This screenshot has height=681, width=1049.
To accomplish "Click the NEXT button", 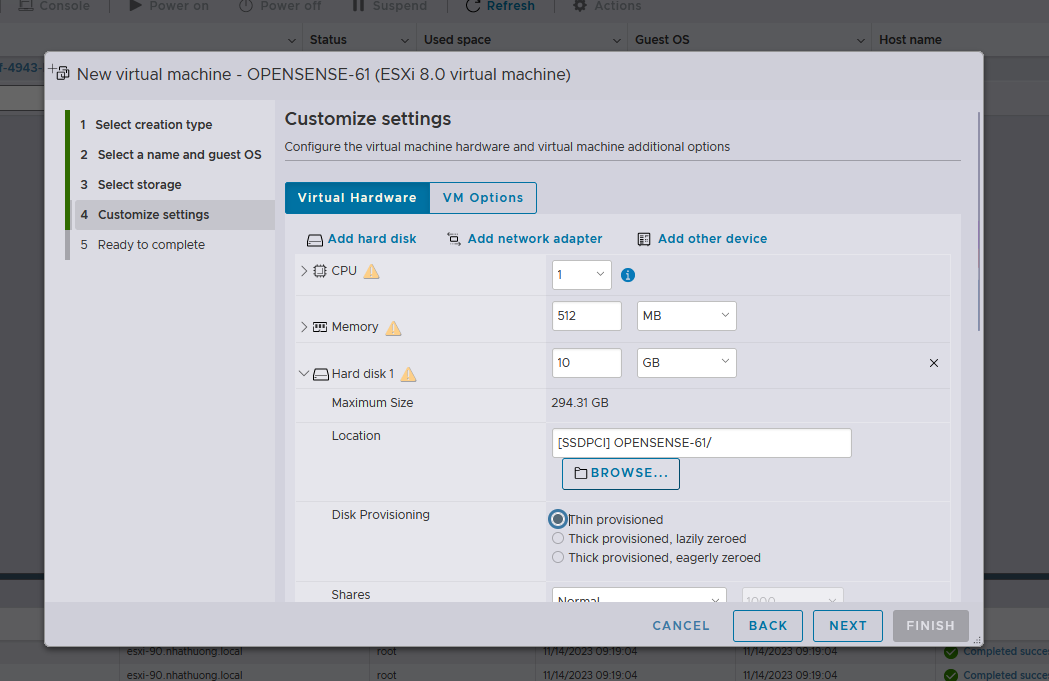I will (847, 626).
